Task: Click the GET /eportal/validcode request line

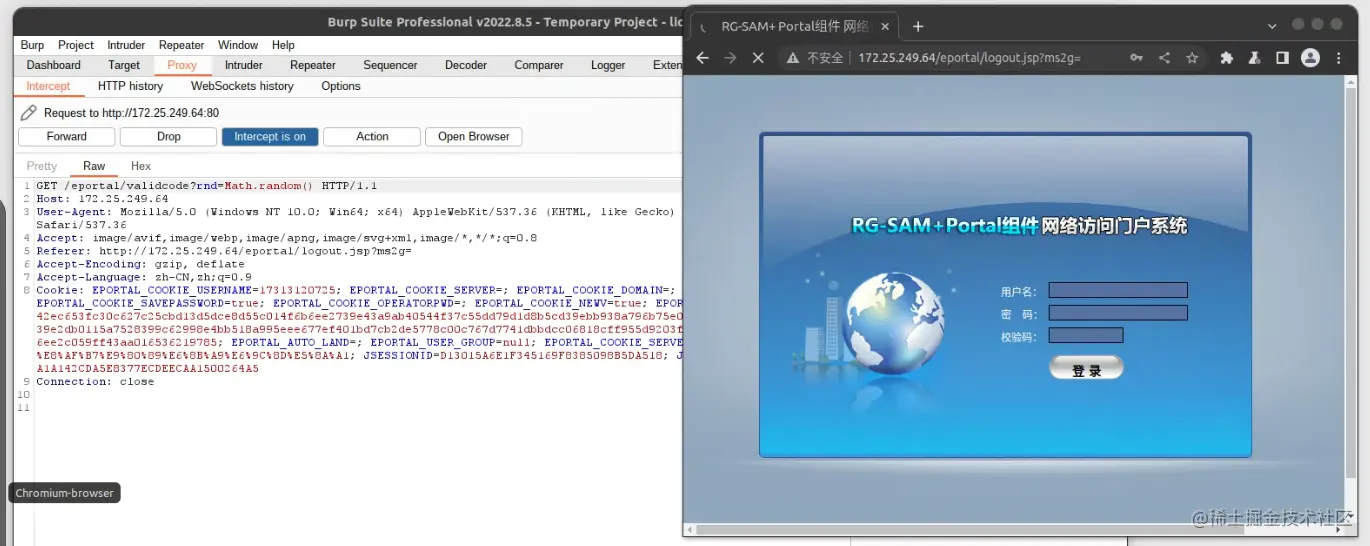Action: click(206, 186)
